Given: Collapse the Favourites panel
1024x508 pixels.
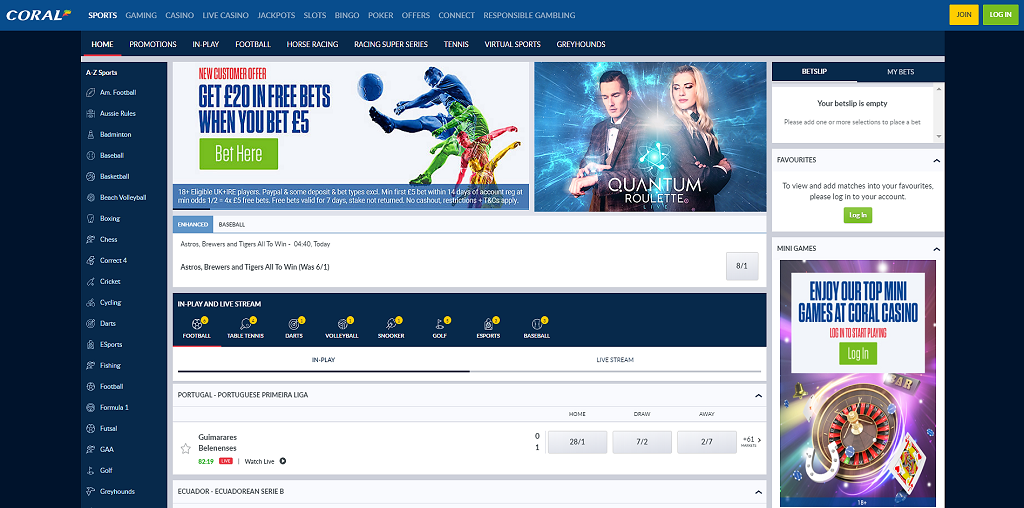Looking at the screenshot, I should pos(936,160).
